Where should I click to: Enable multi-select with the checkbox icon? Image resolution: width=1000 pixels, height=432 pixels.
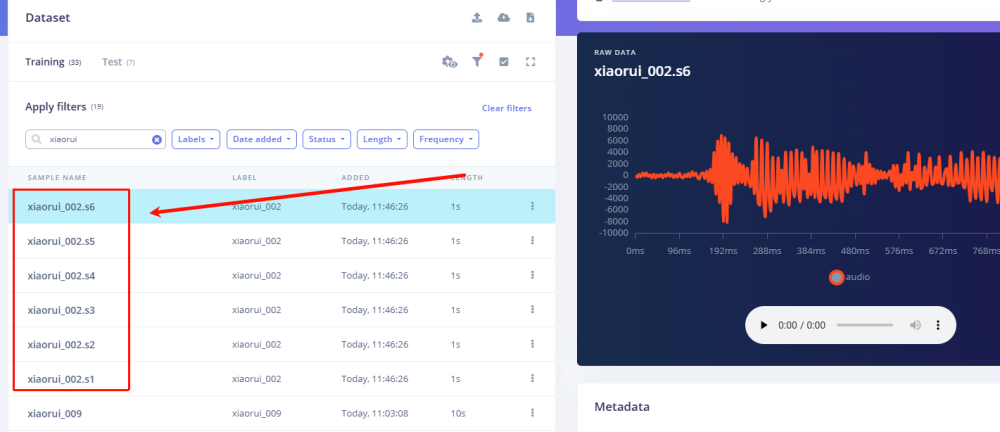504,62
